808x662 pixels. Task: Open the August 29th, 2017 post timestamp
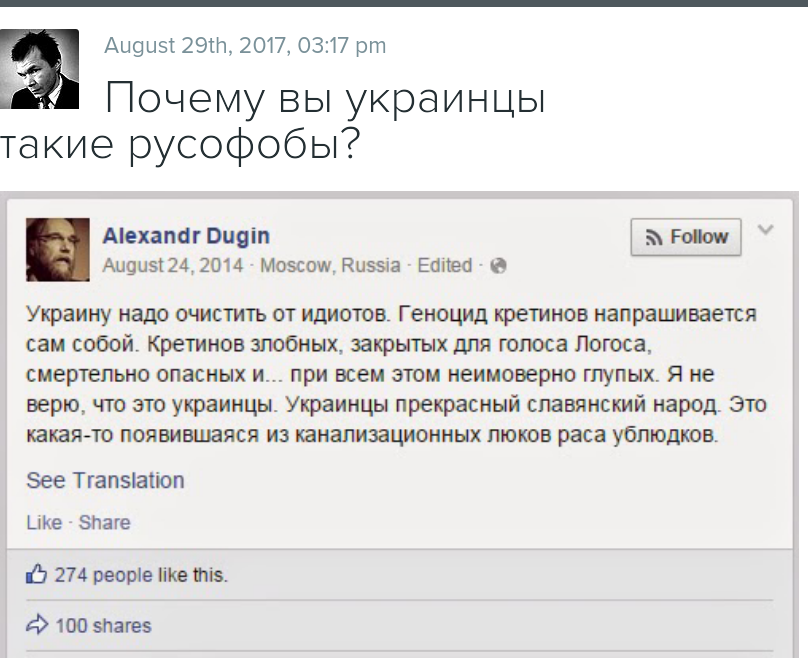click(x=245, y=45)
